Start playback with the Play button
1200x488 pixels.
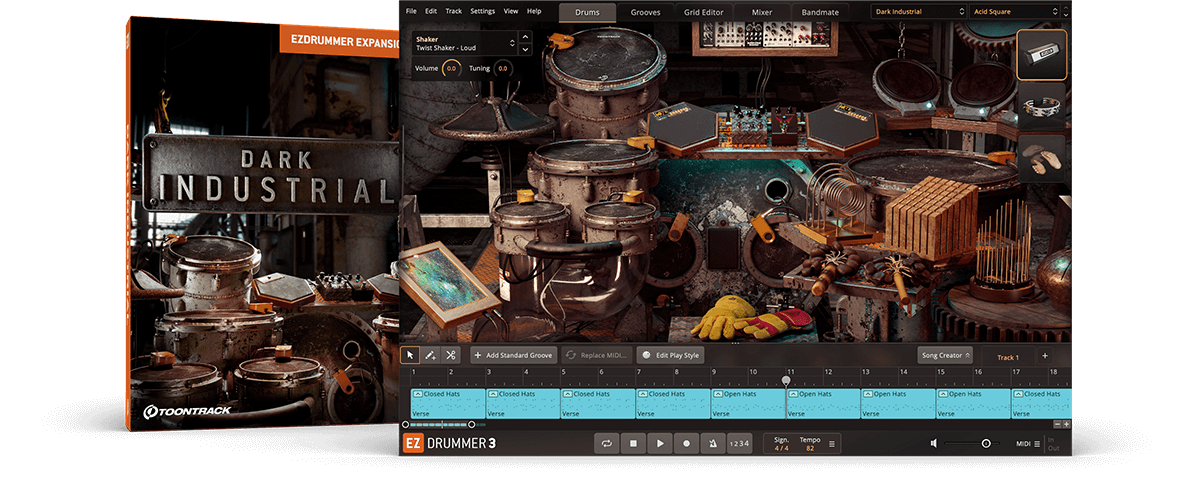(659, 443)
